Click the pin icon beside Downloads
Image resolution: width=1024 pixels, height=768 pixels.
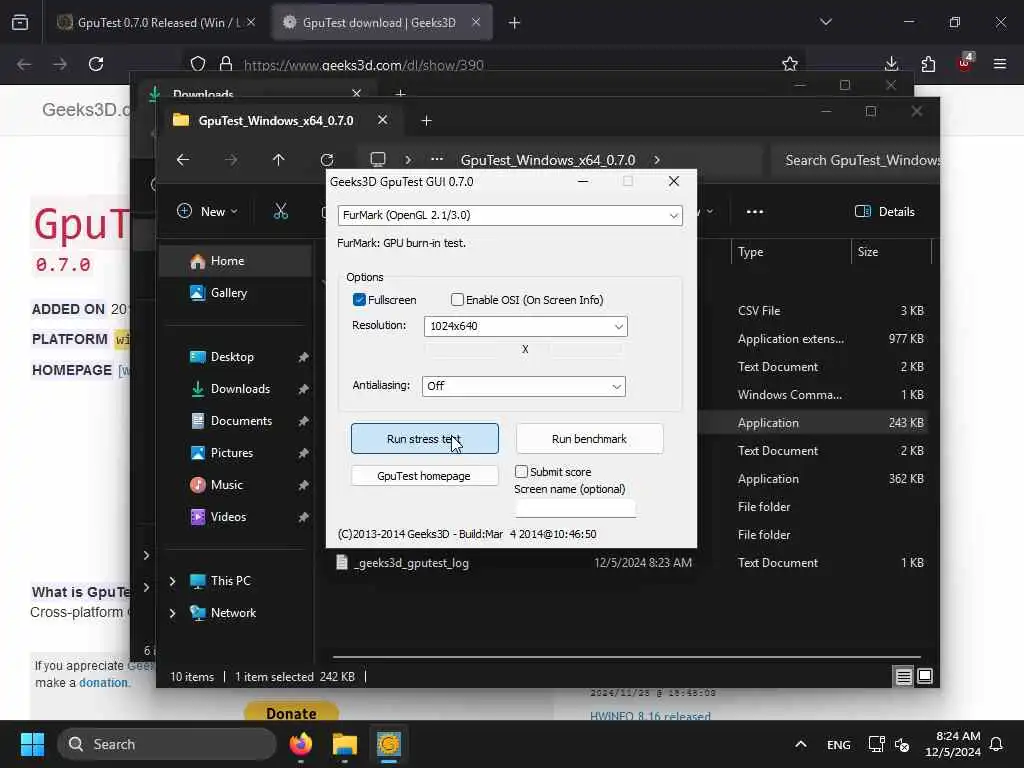coord(303,389)
